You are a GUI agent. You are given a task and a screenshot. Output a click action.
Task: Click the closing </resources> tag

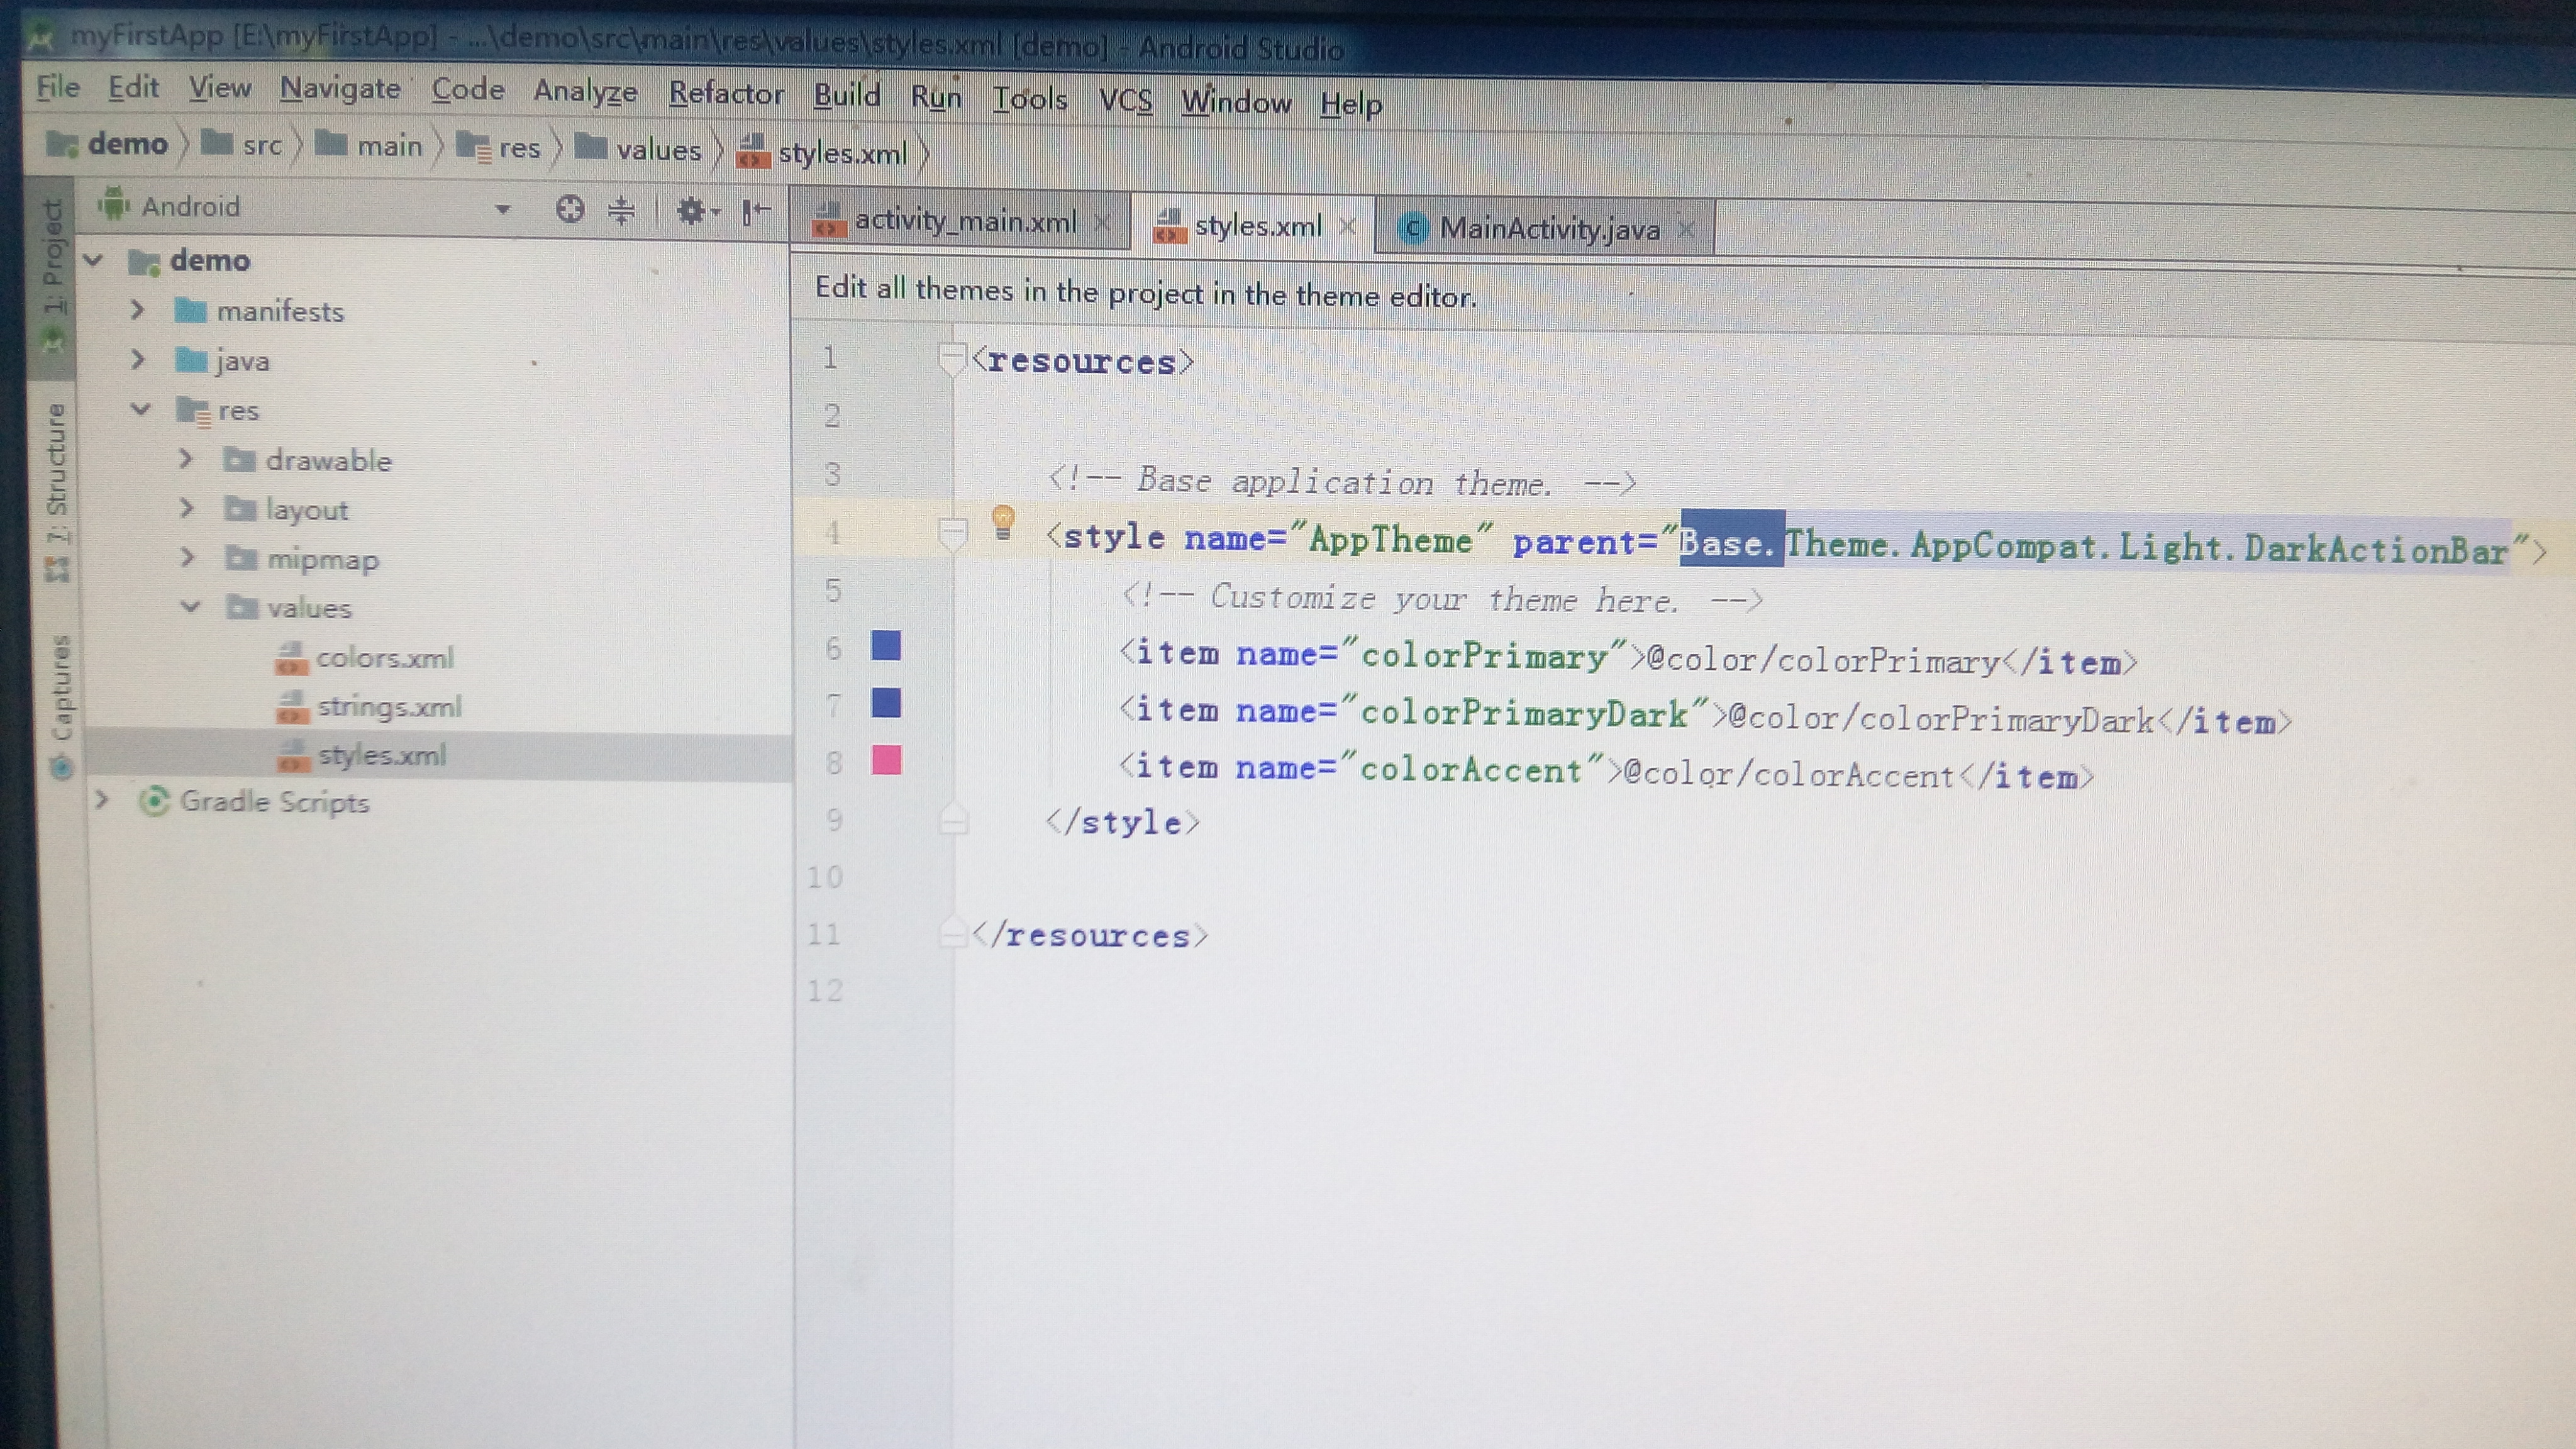click(1090, 935)
